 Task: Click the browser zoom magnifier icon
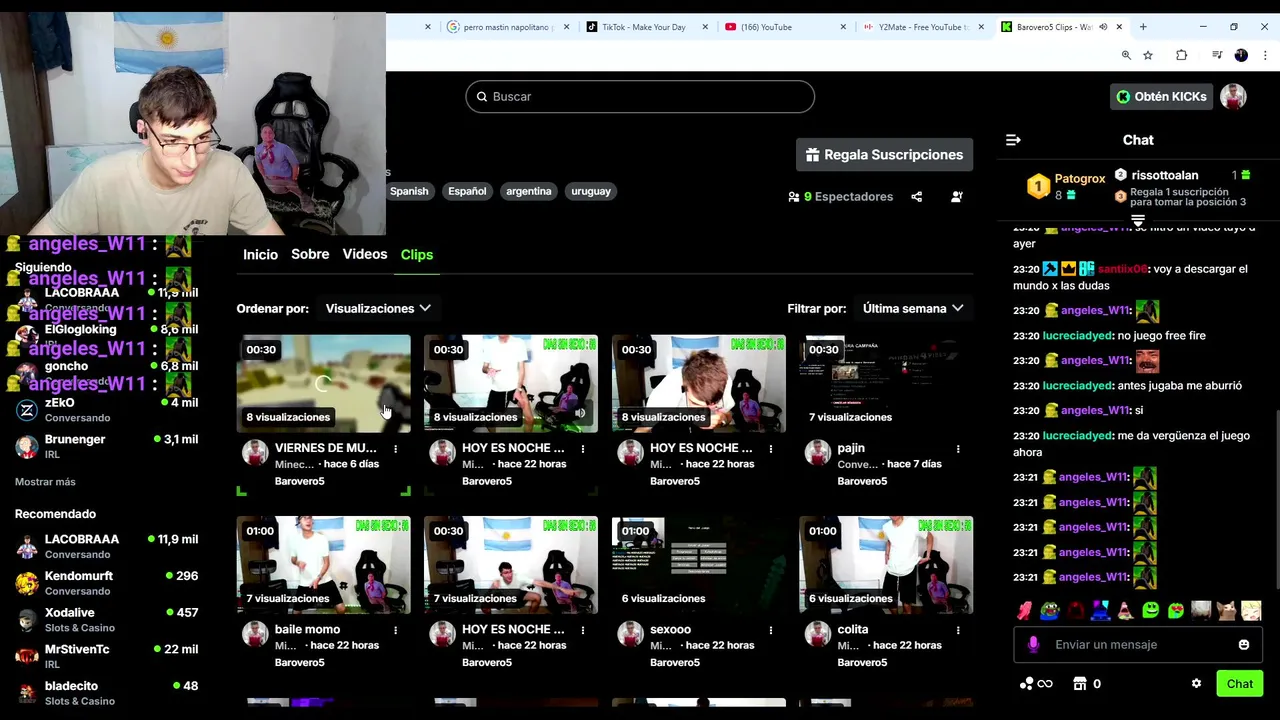[1126, 55]
